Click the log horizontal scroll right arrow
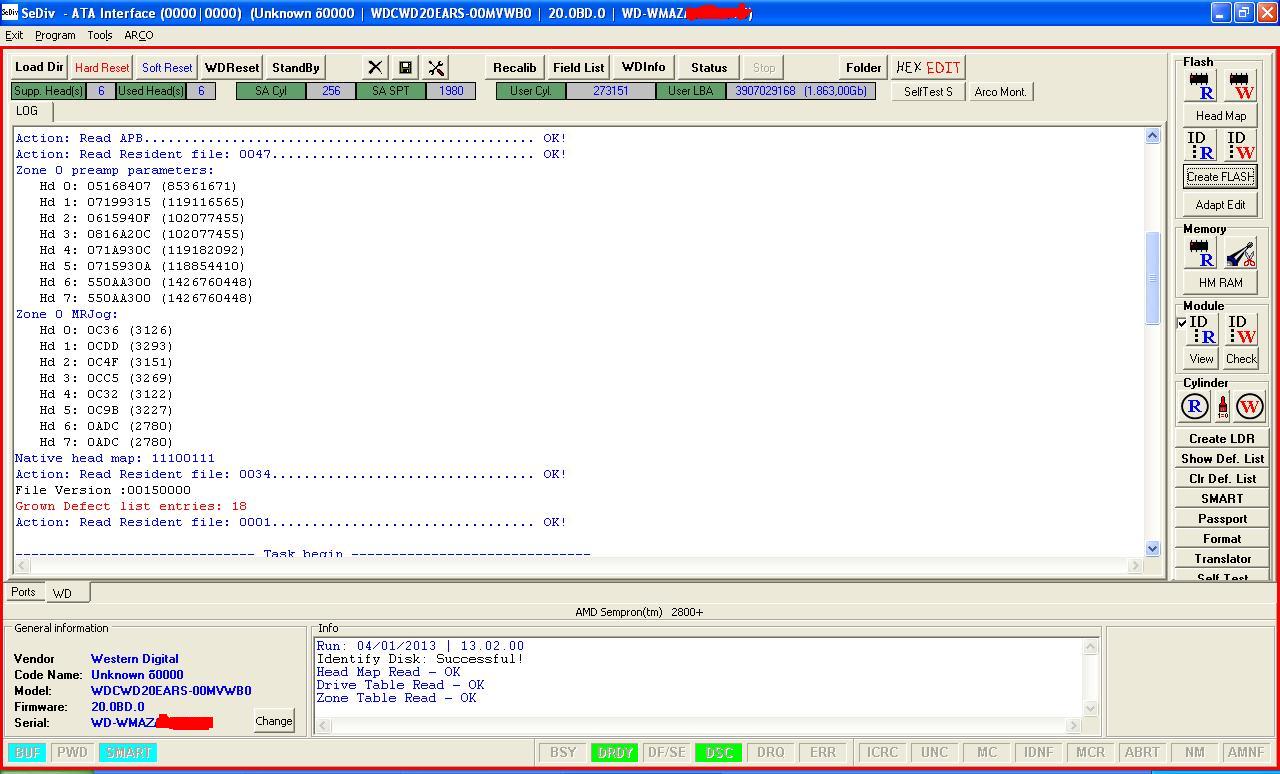1280x774 pixels. click(1135, 566)
